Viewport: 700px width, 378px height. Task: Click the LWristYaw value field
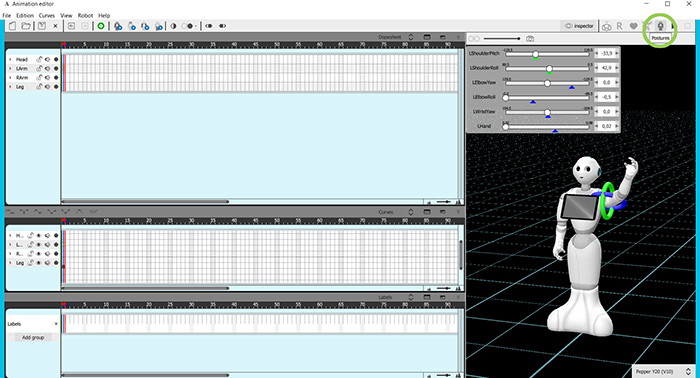[607, 112]
